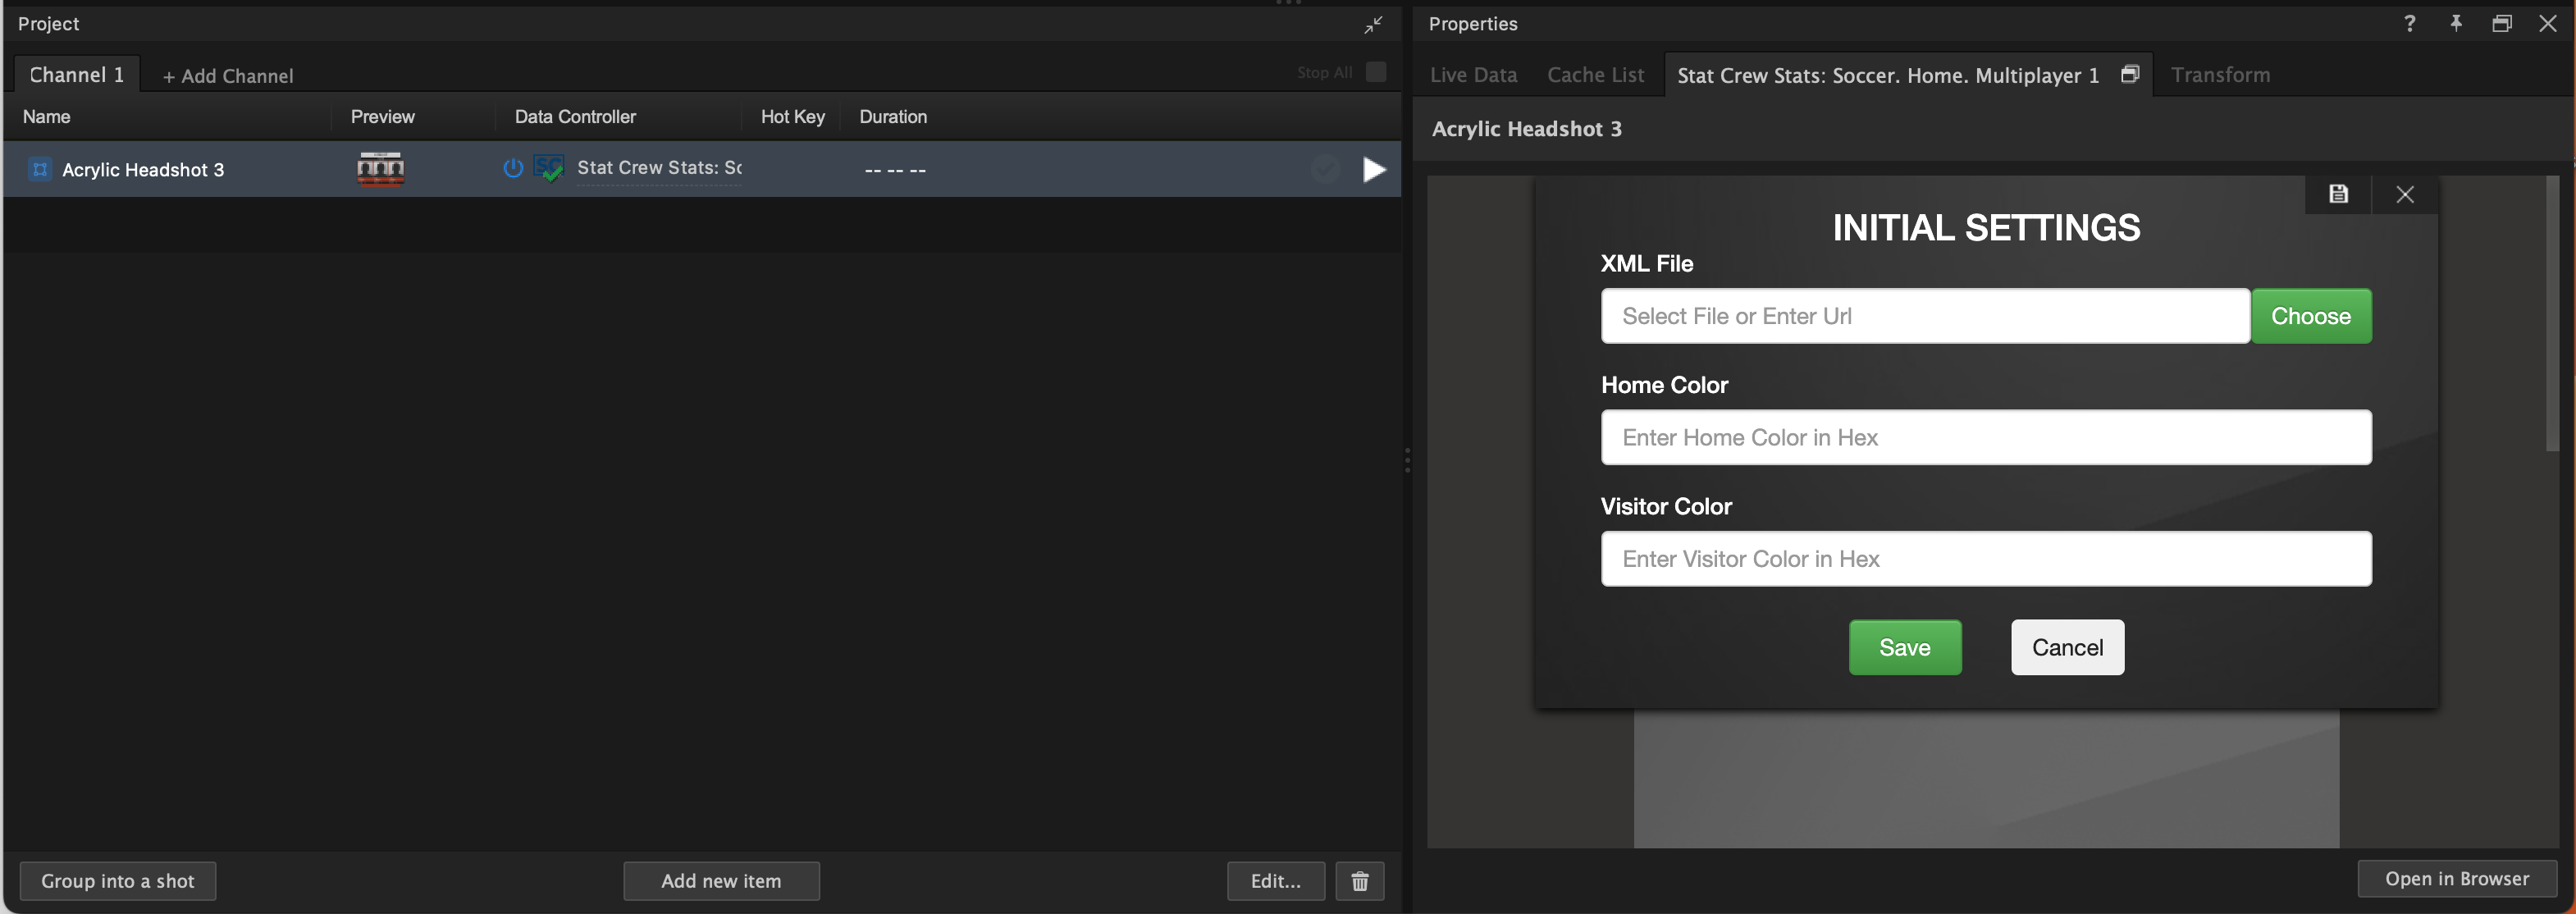This screenshot has width=2576, height=914.
Task: Pin the Properties panel
Action: pos(2456,23)
